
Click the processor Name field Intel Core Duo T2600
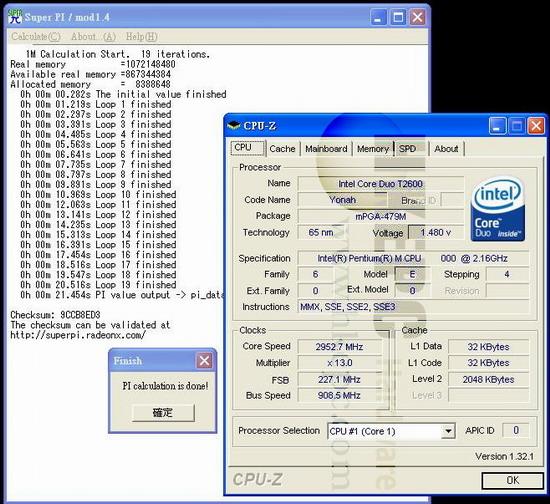pos(381,183)
